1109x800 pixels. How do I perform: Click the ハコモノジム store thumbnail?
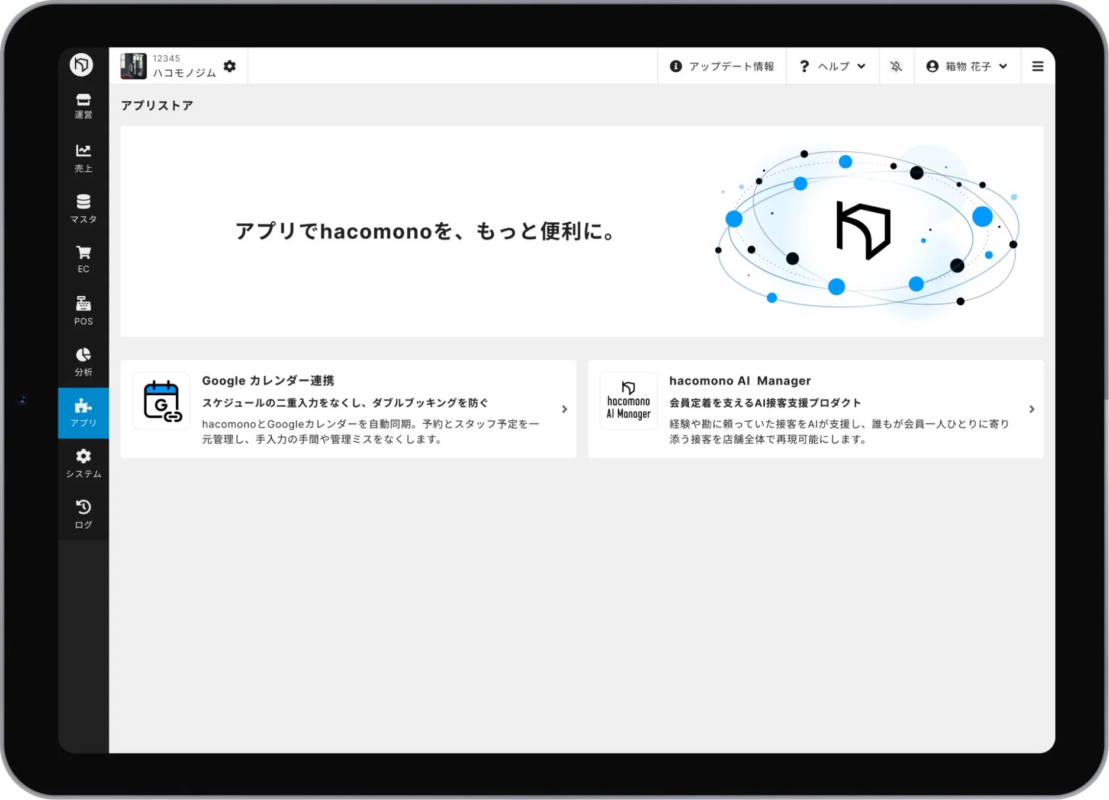tap(133, 66)
